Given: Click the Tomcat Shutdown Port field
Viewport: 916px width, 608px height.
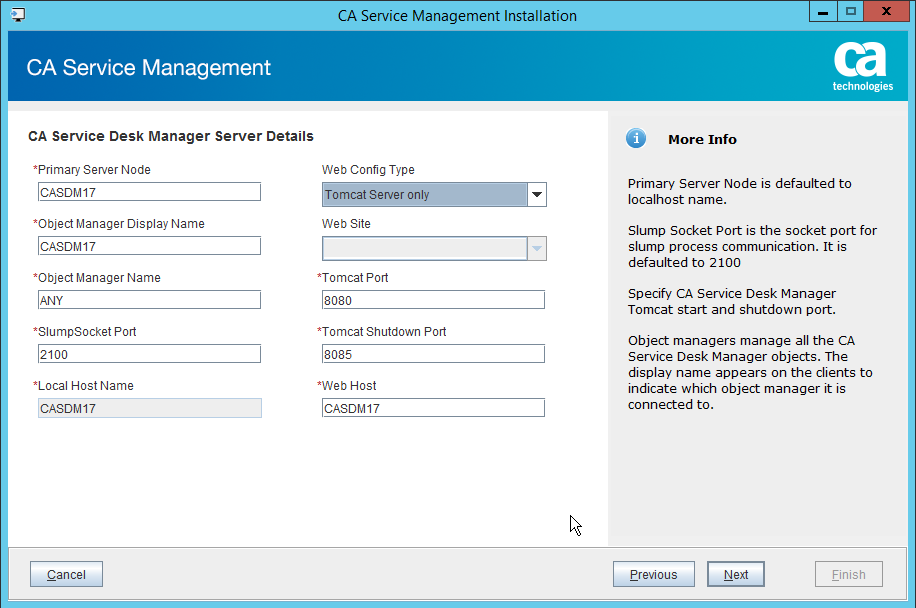Looking at the screenshot, I should click(x=433, y=354).
